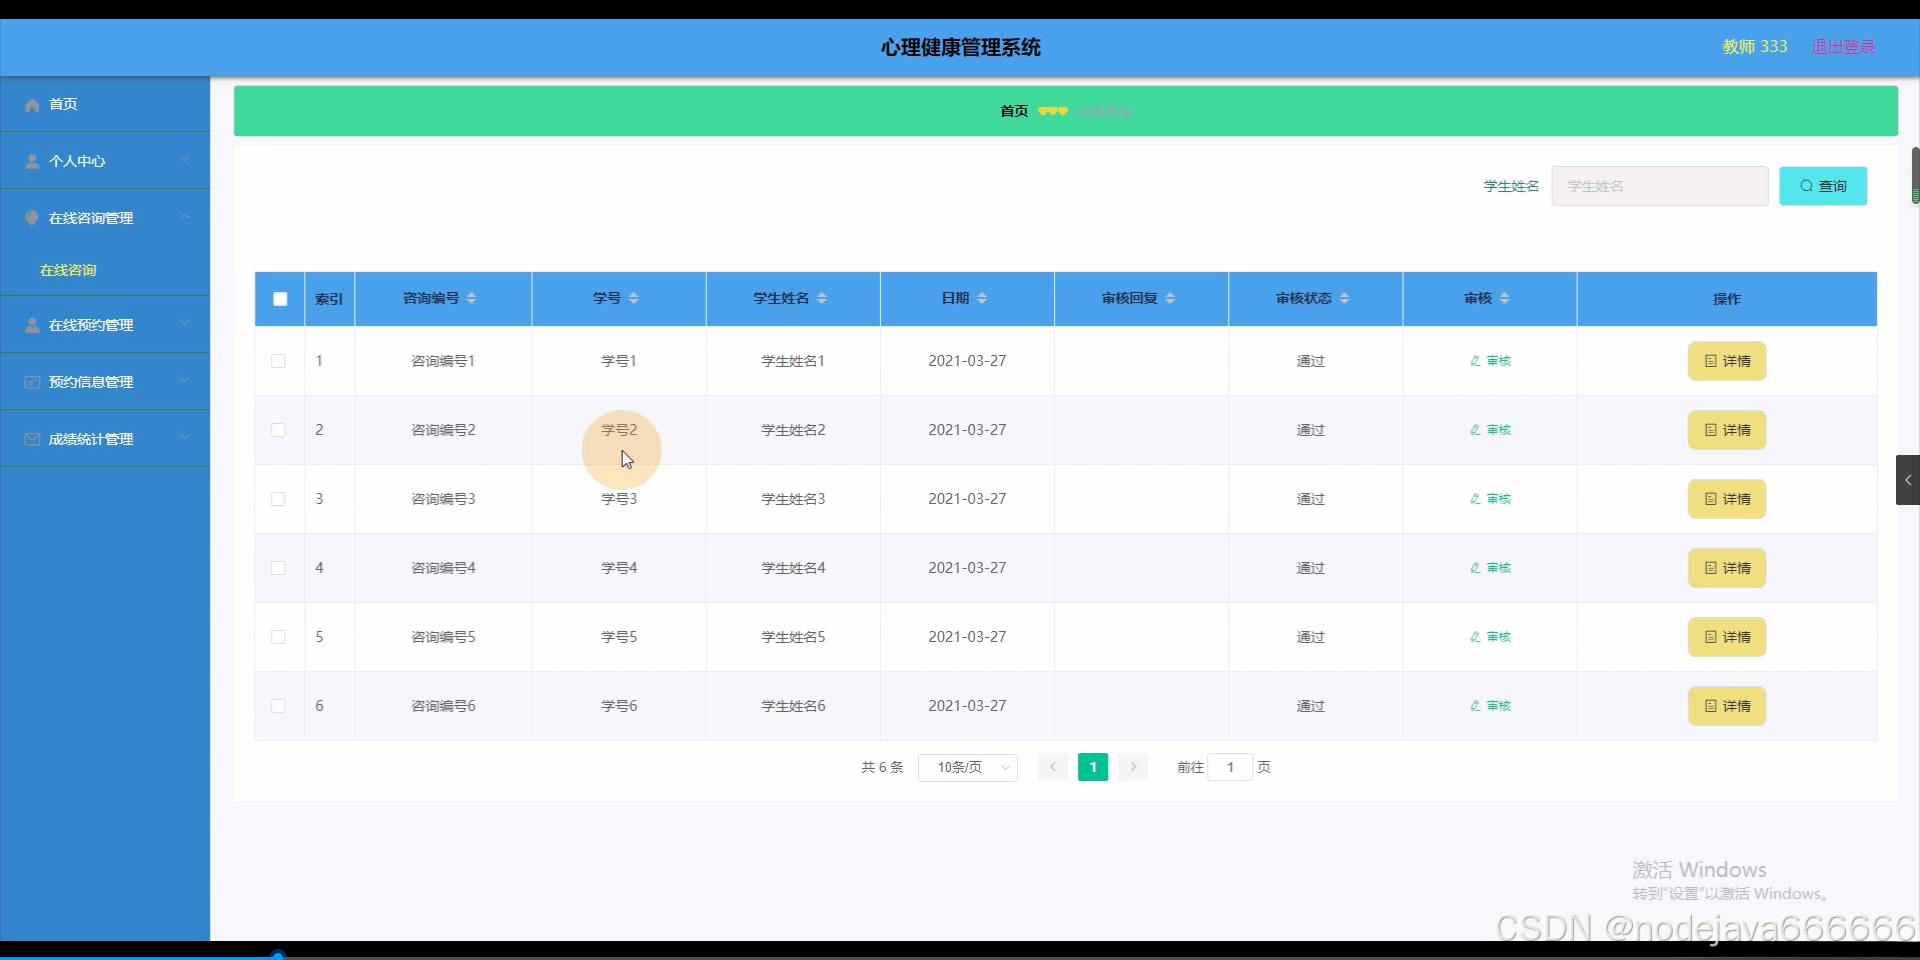
Task: Click the video progress bar at bottom
Action: [x=960, y=956]
